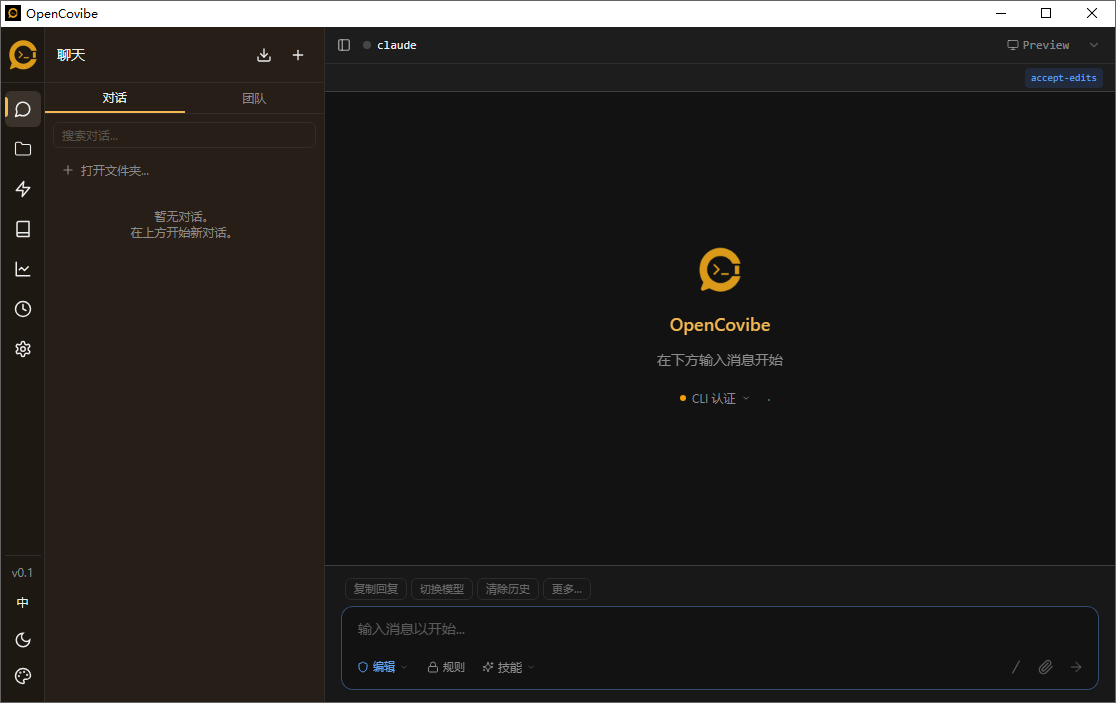The height and width of the screenshot is (703, 1116).
Task: Open the chat panel icon in sidebar
Action: click(x=22, y=109)
